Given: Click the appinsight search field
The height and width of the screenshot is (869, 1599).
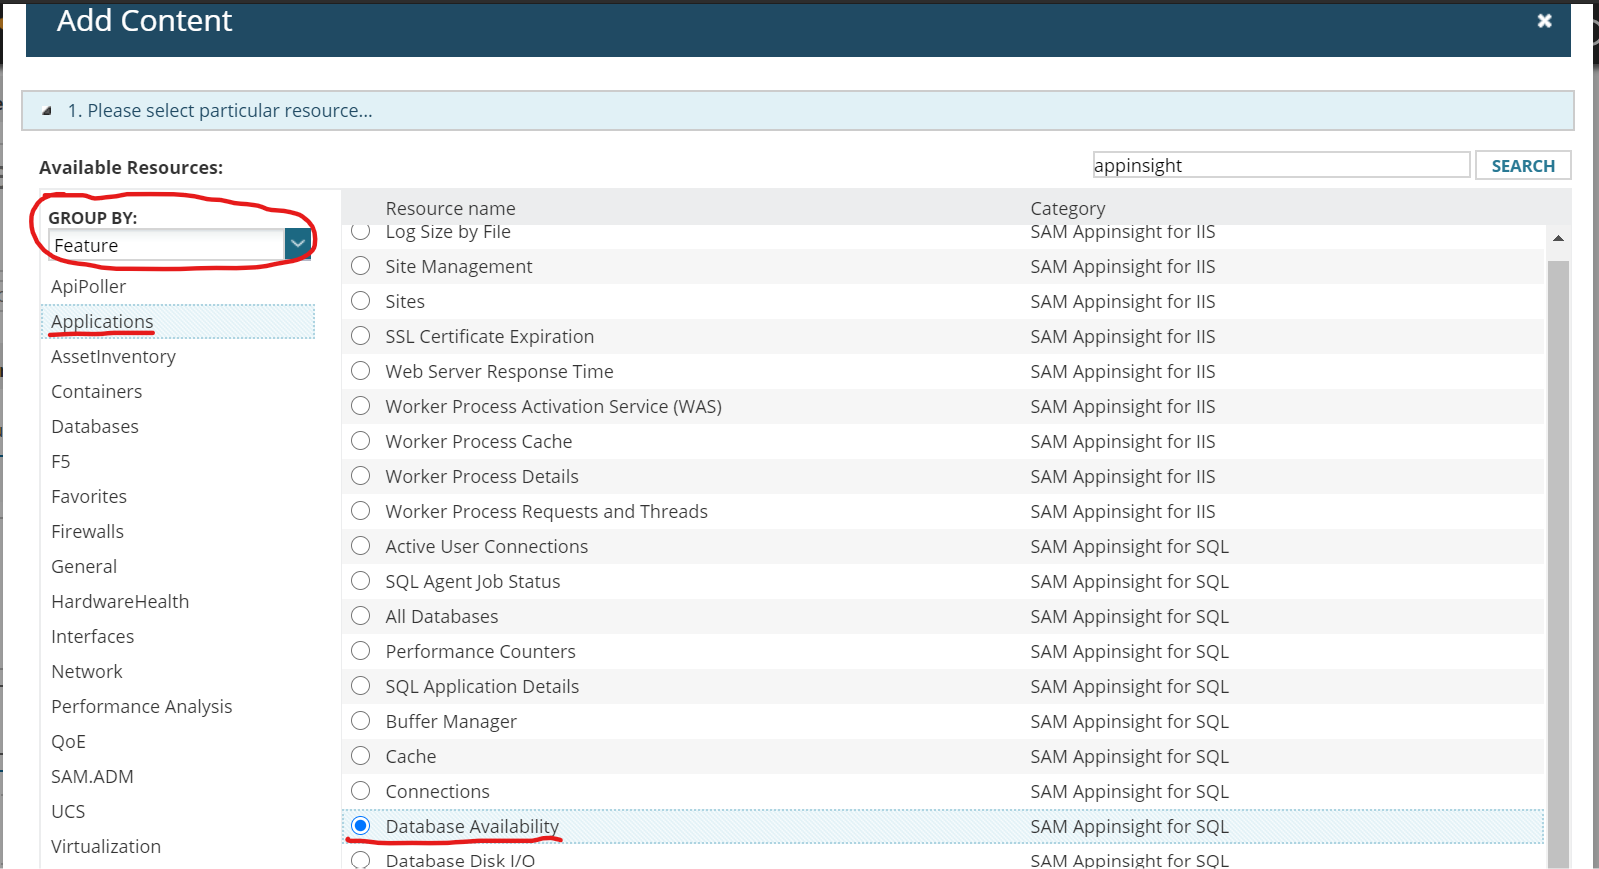Looking at the screenshot, I should 1282,165.
